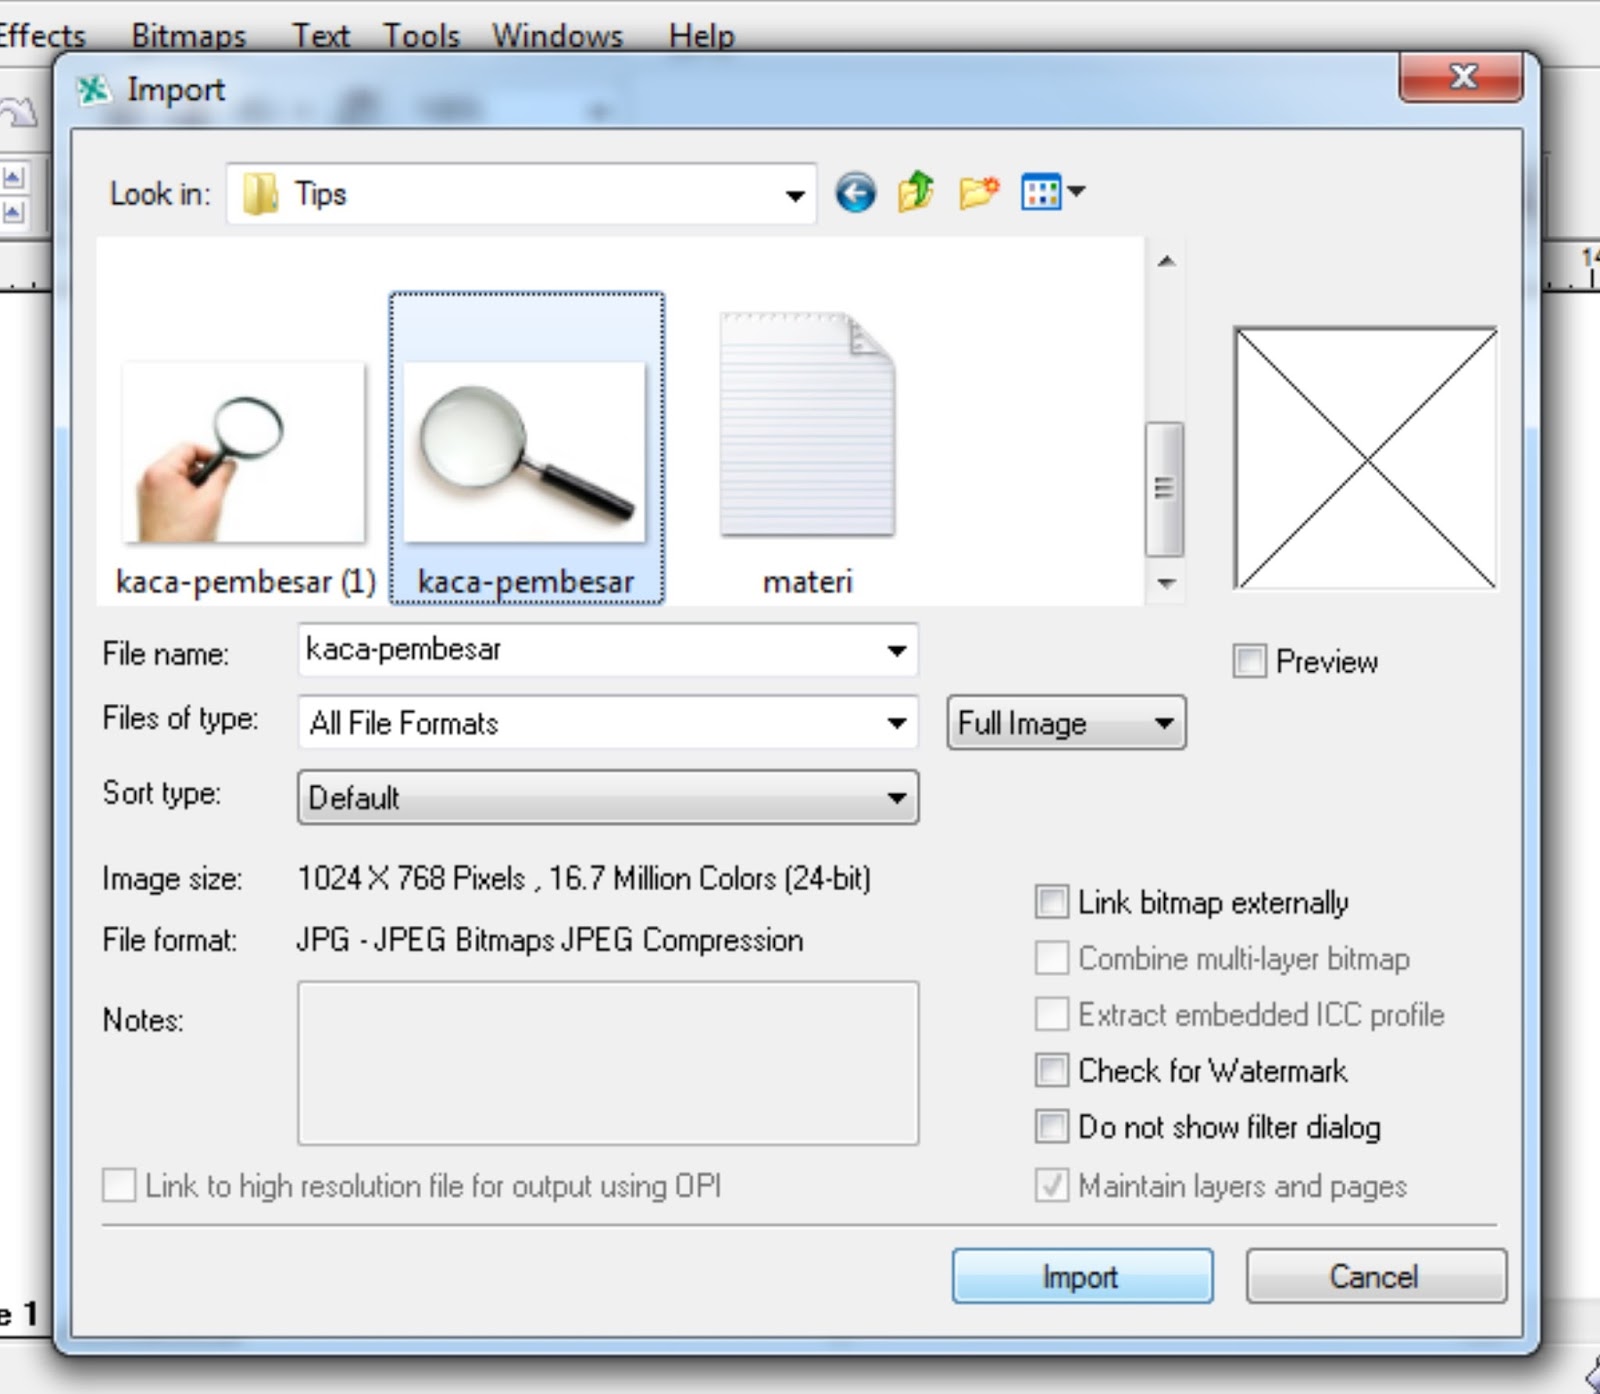The width and height of the screenshot is (1600, 1394).
Task: Click the Up One Level folder icon
Action: pos(915,190)
